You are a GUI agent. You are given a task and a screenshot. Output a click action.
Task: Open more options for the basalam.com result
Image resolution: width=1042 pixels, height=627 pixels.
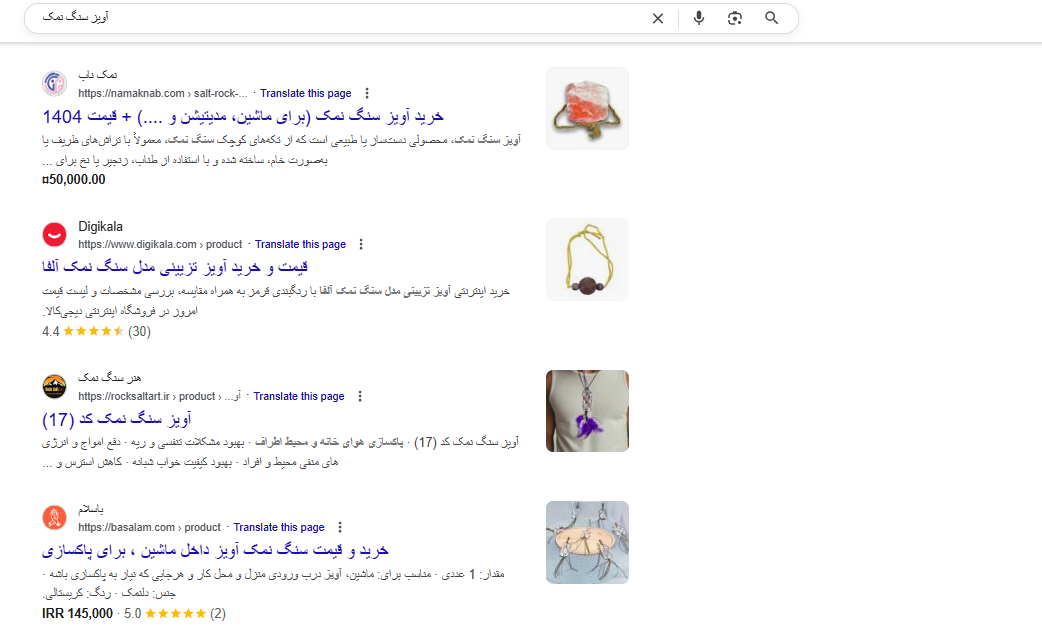click(x=340, y=527)
